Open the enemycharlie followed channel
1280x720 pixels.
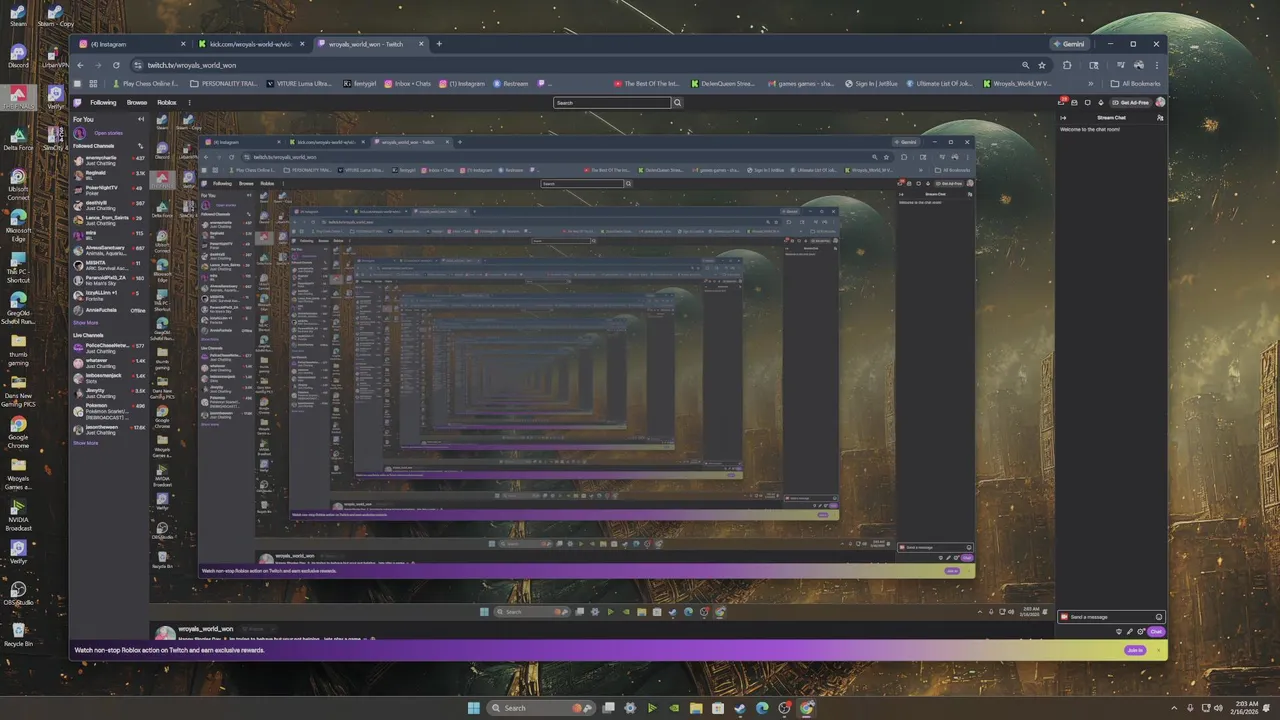tap(108, 160)
